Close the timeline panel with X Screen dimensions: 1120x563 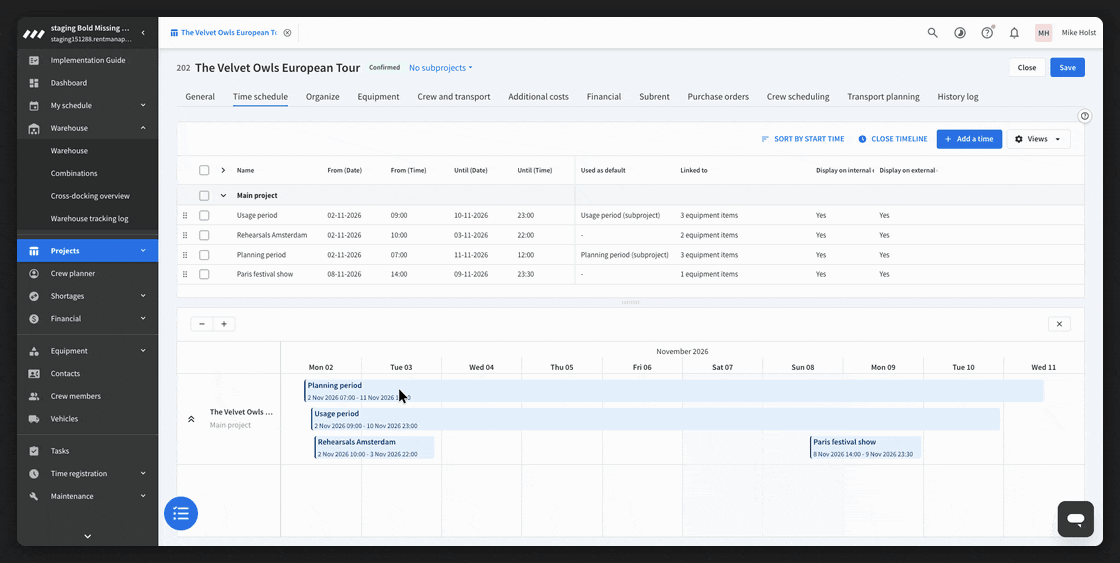click(1059, 324)
